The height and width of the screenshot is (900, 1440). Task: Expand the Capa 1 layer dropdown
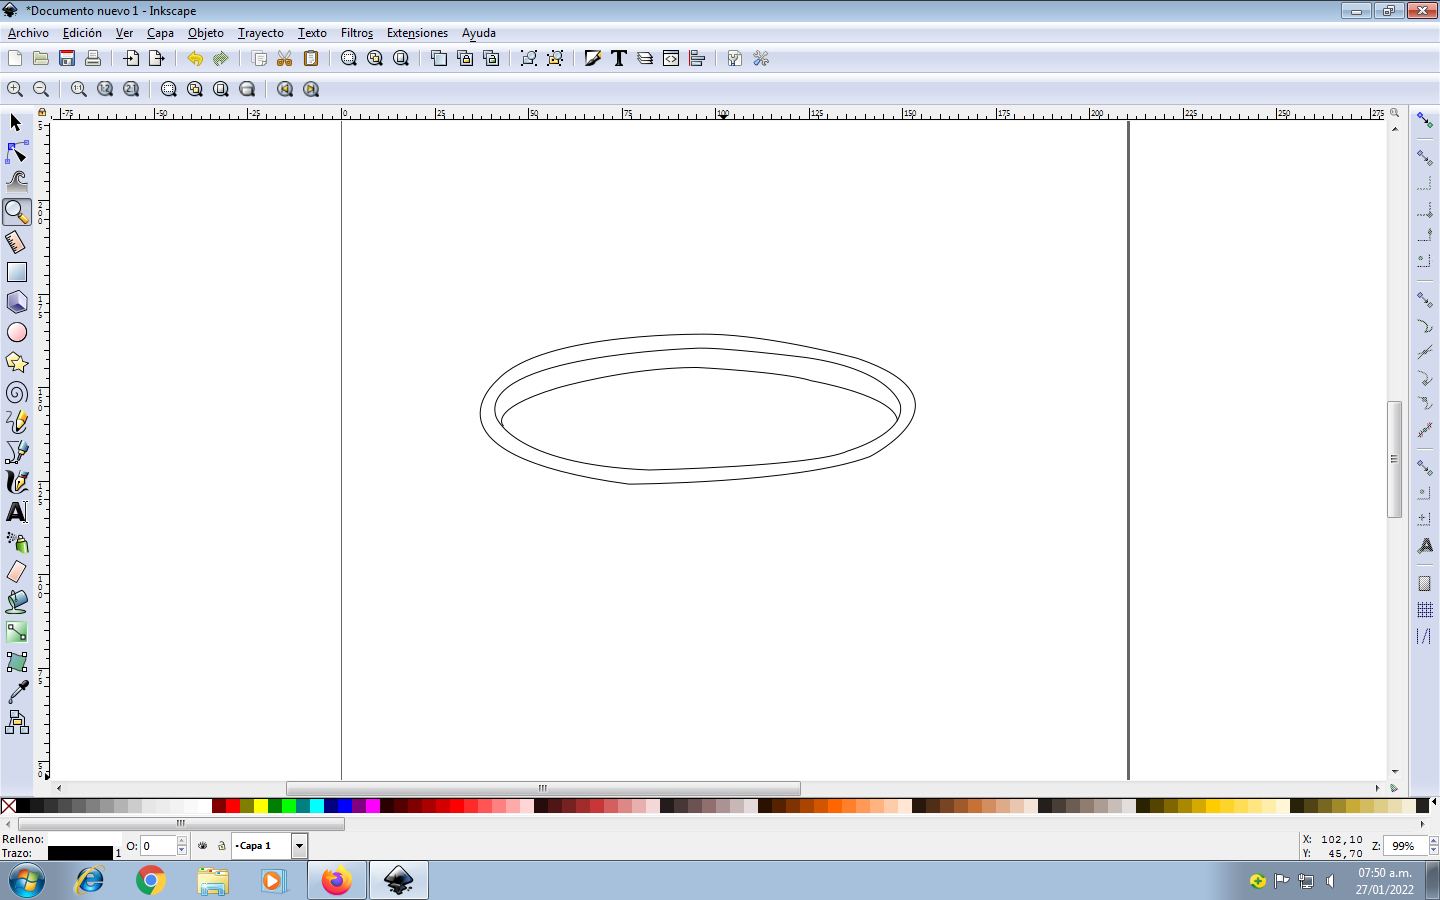(299, 846)
